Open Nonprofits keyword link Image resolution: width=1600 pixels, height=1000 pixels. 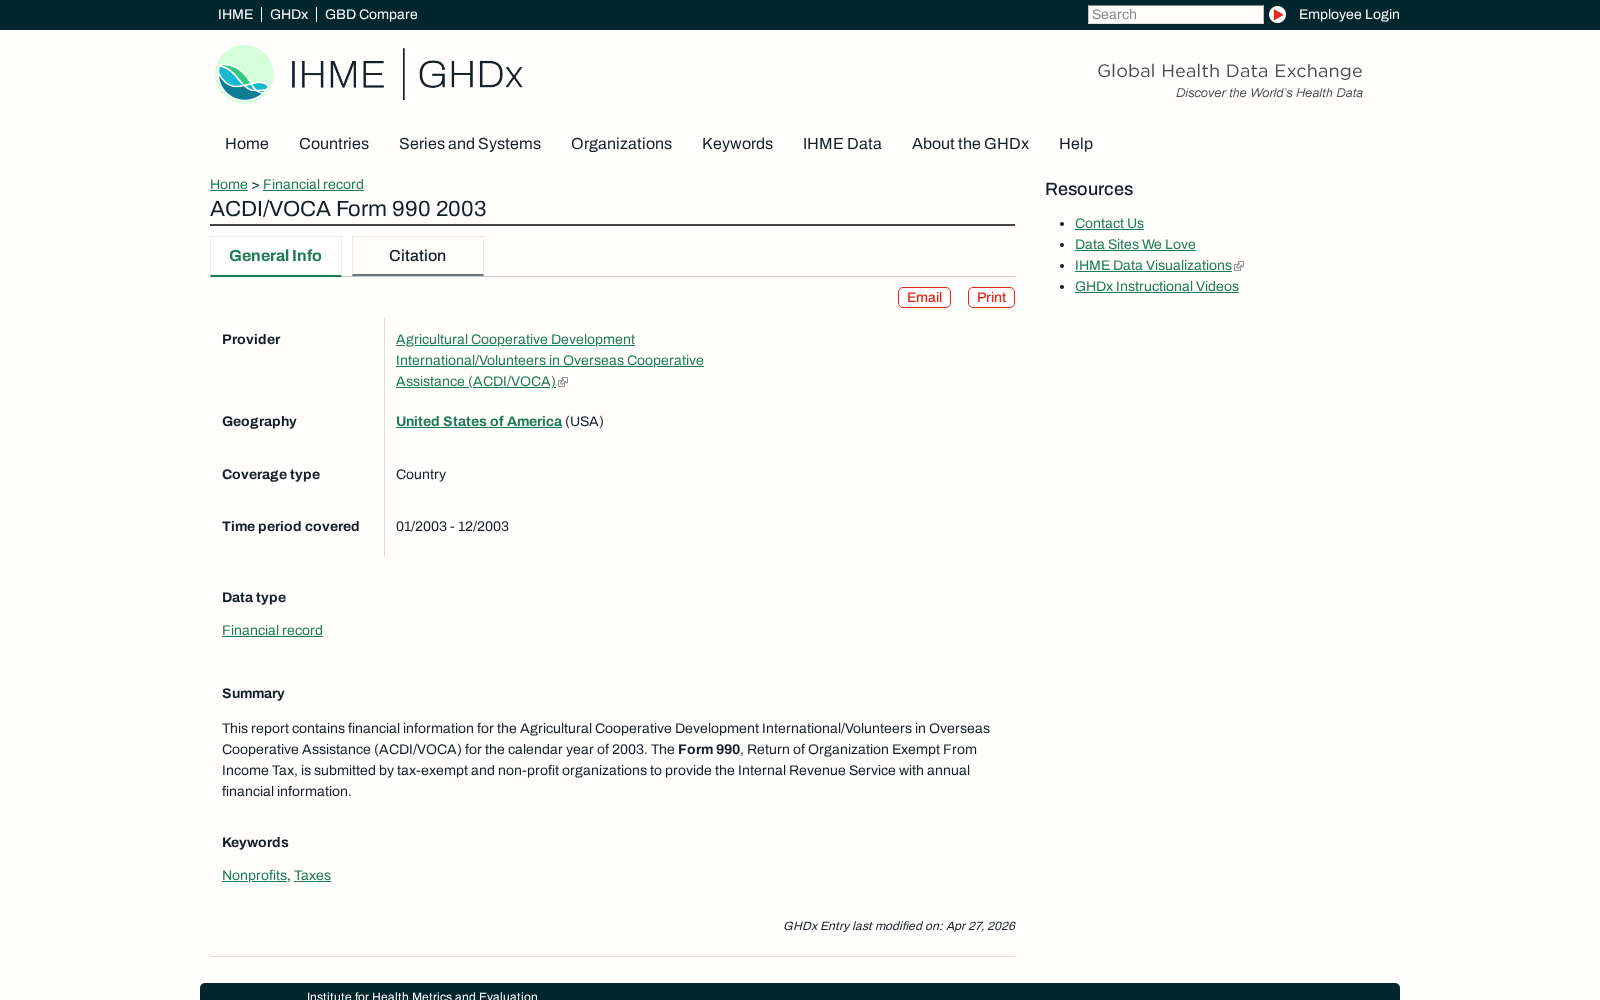pos(254,875)
